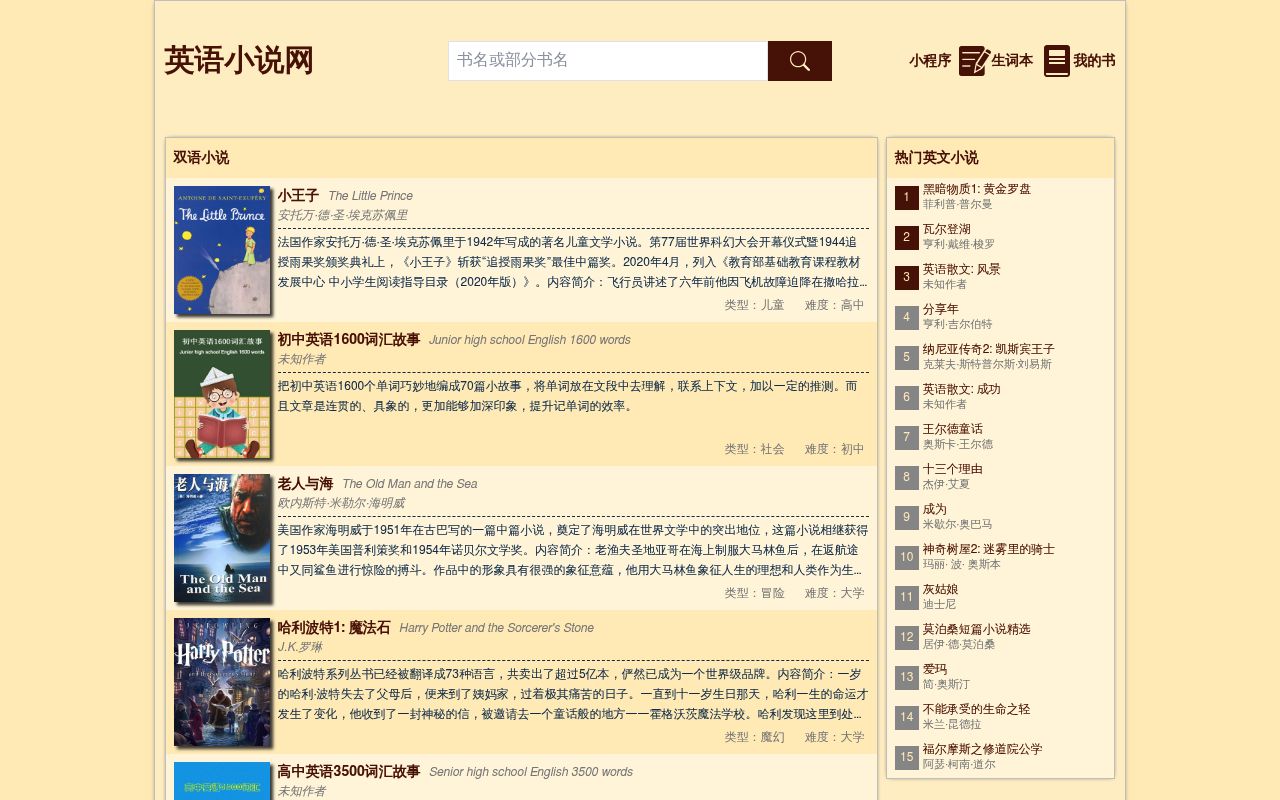Screen dimensions: 1280x800
Task: Open 不能承受的生命之轻
Action: pyautogui.click(x=977, y=709)
